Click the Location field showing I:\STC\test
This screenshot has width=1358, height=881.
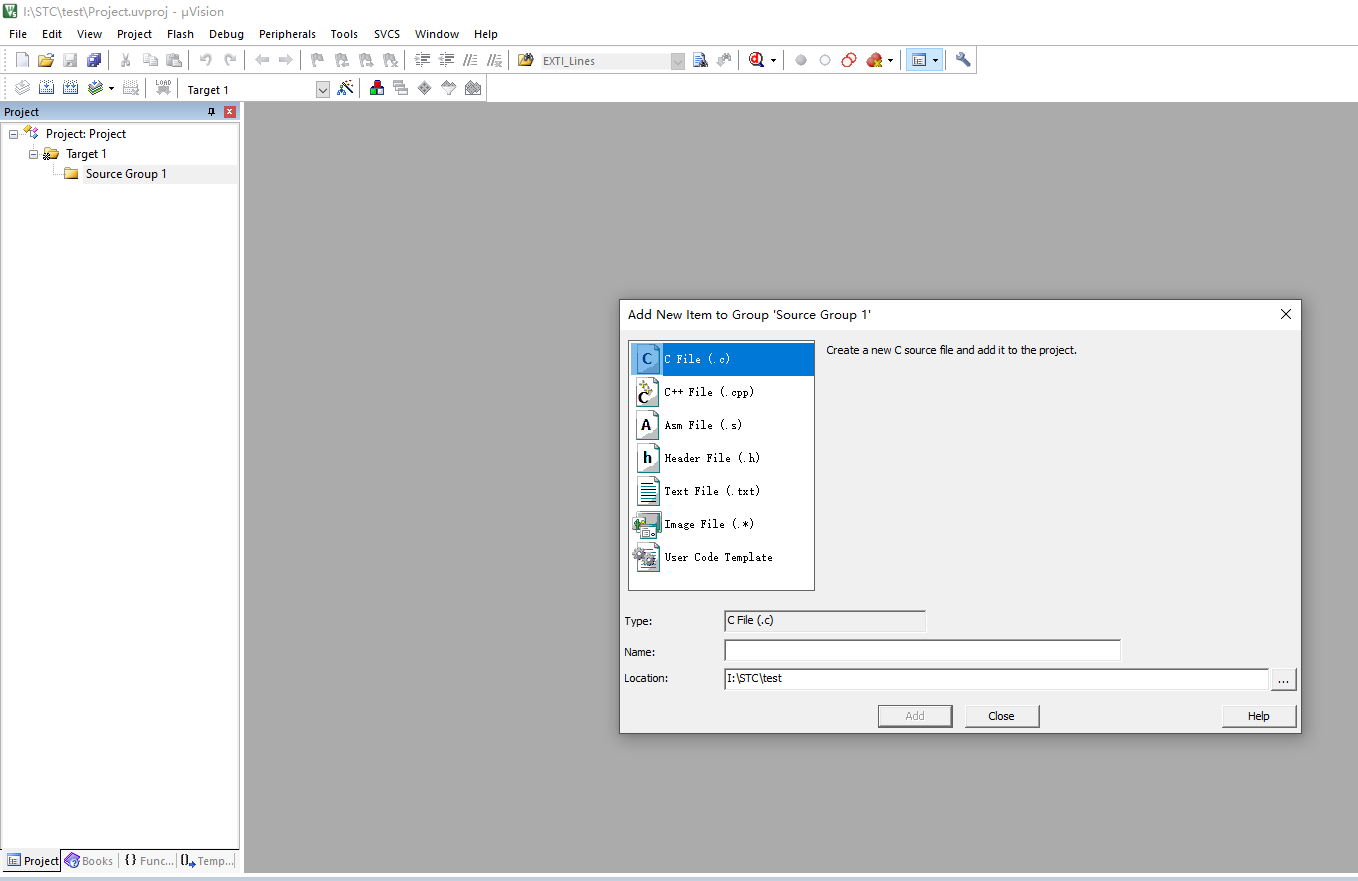(x=996, y=679)
